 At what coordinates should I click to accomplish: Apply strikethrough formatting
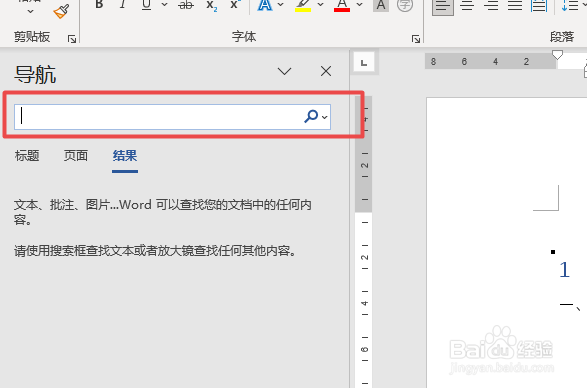point(186,4)
